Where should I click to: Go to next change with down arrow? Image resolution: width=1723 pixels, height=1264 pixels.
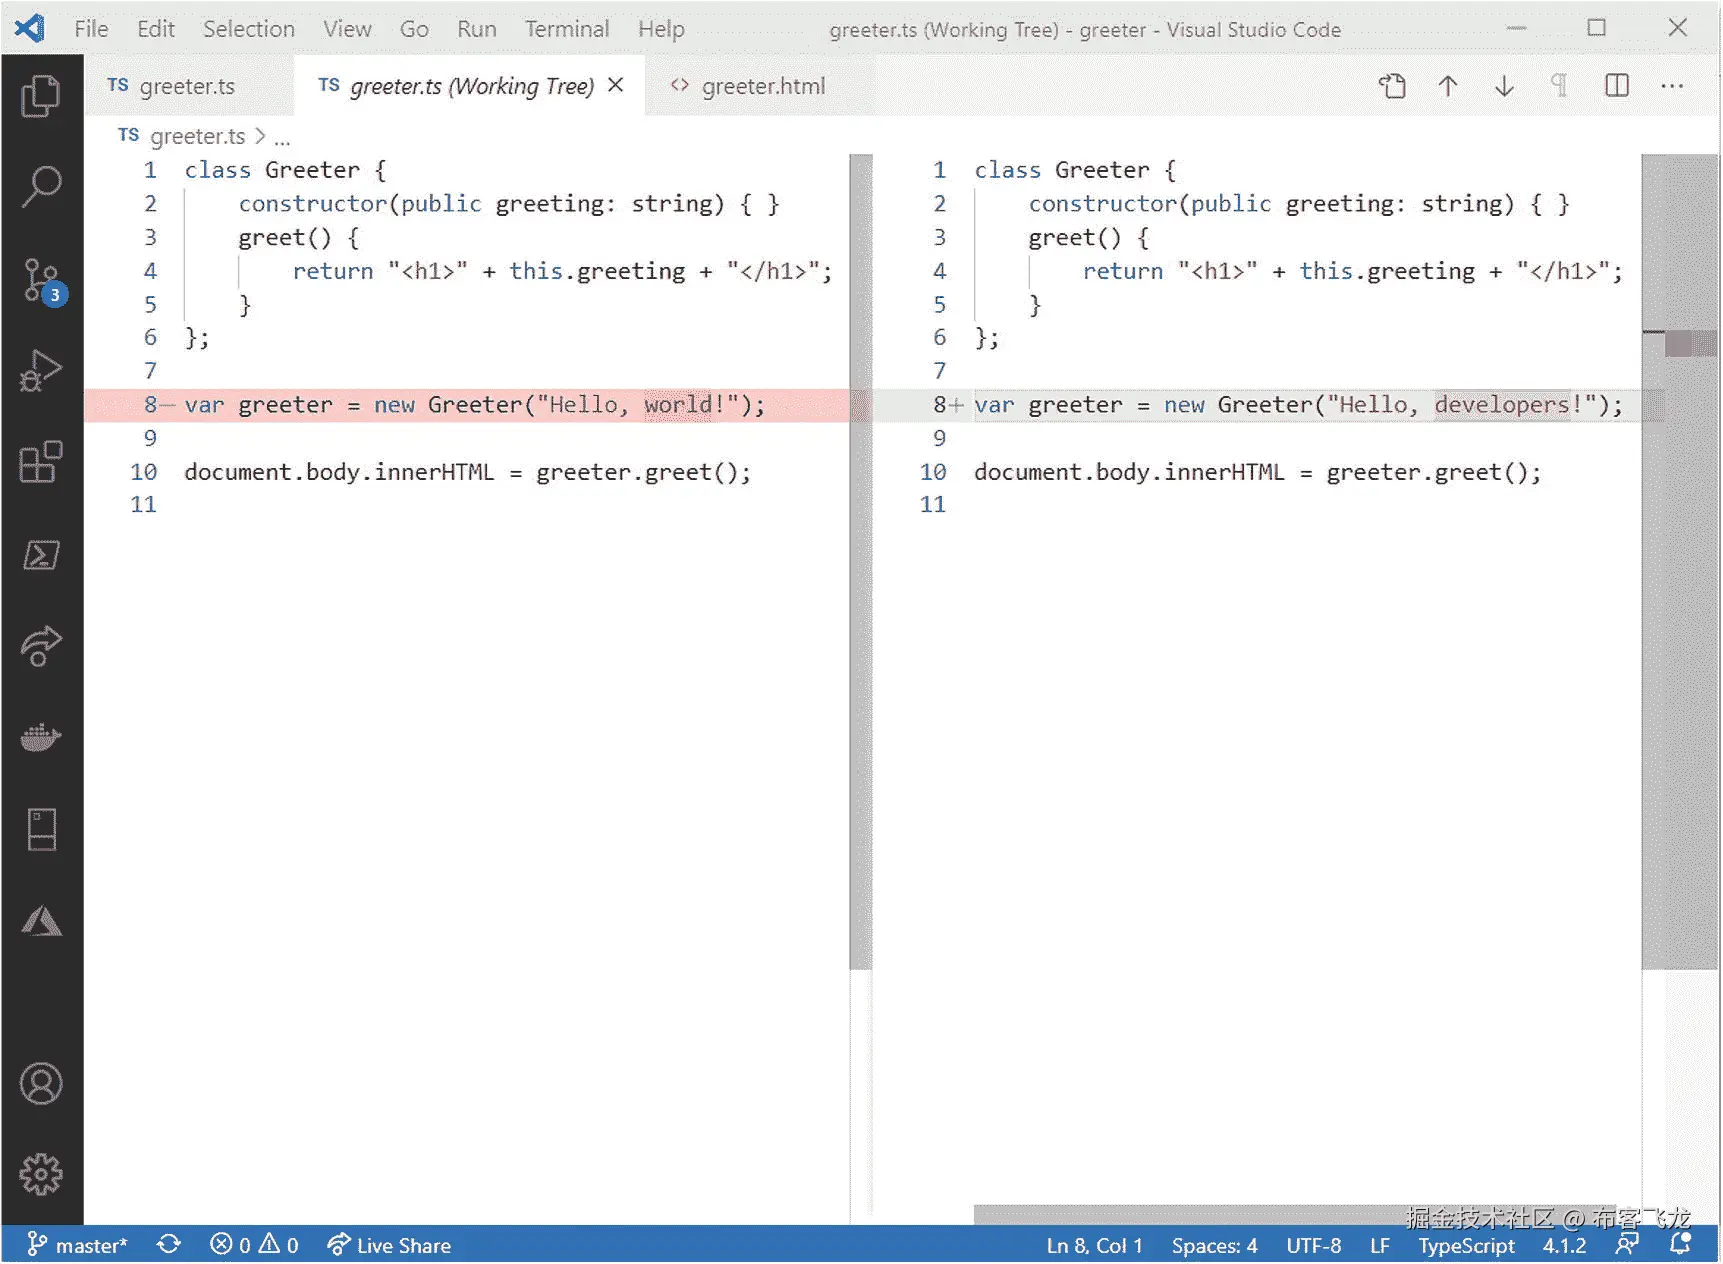(x=1503, y=86)
